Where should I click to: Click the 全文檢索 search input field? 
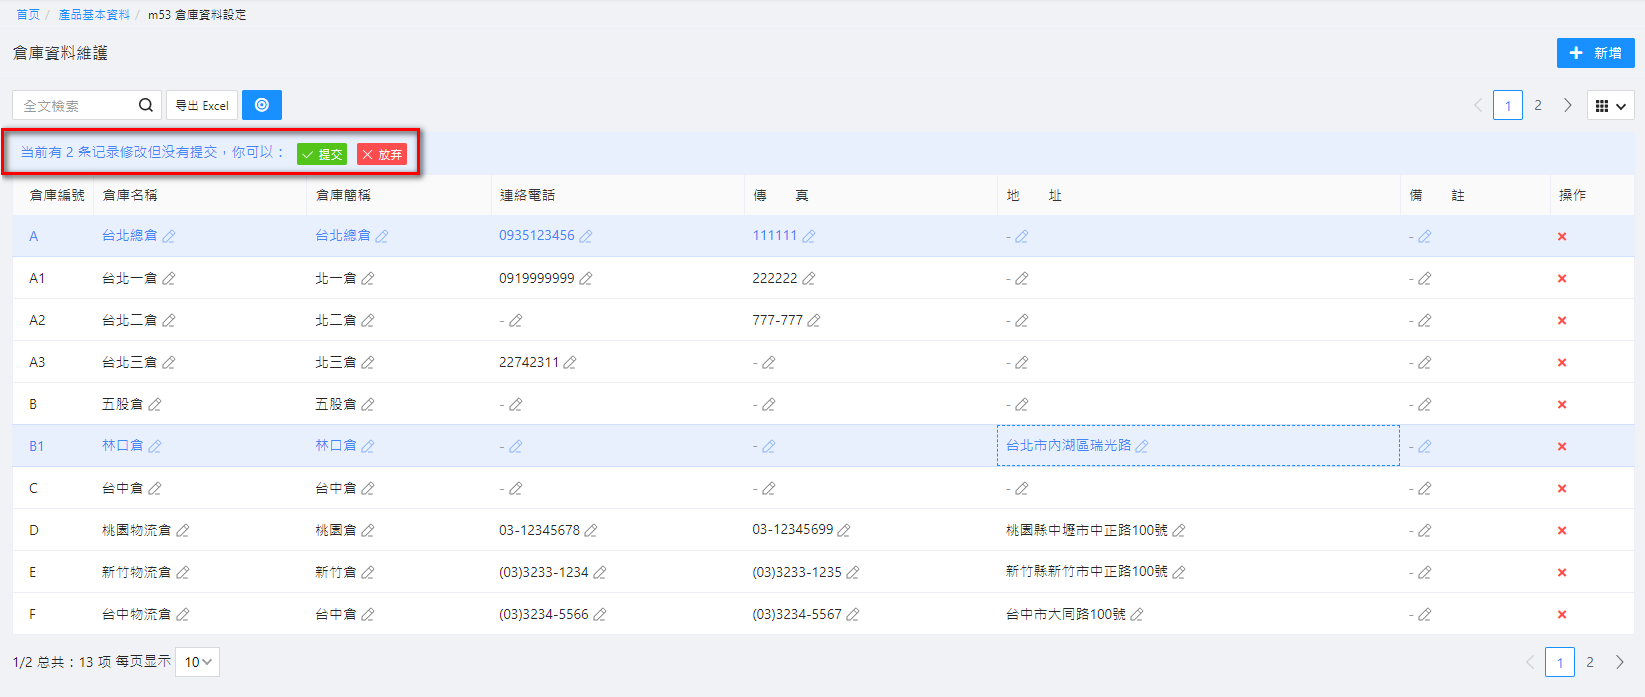click(75, 105)
